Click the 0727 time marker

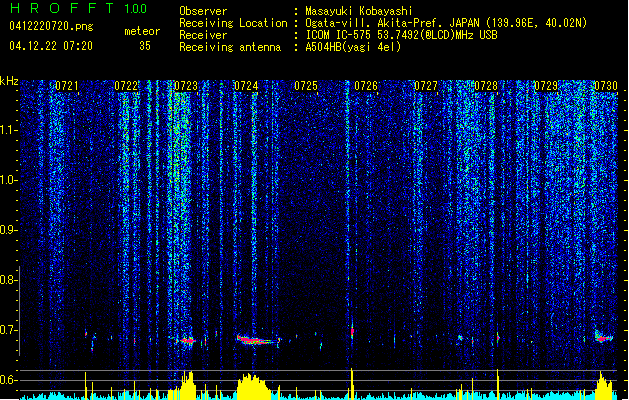426,86
